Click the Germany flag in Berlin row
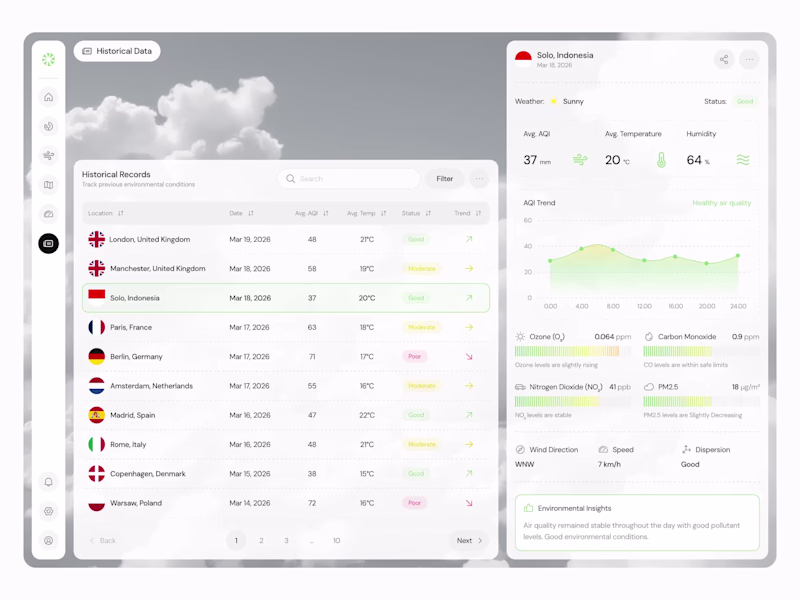 96,357
